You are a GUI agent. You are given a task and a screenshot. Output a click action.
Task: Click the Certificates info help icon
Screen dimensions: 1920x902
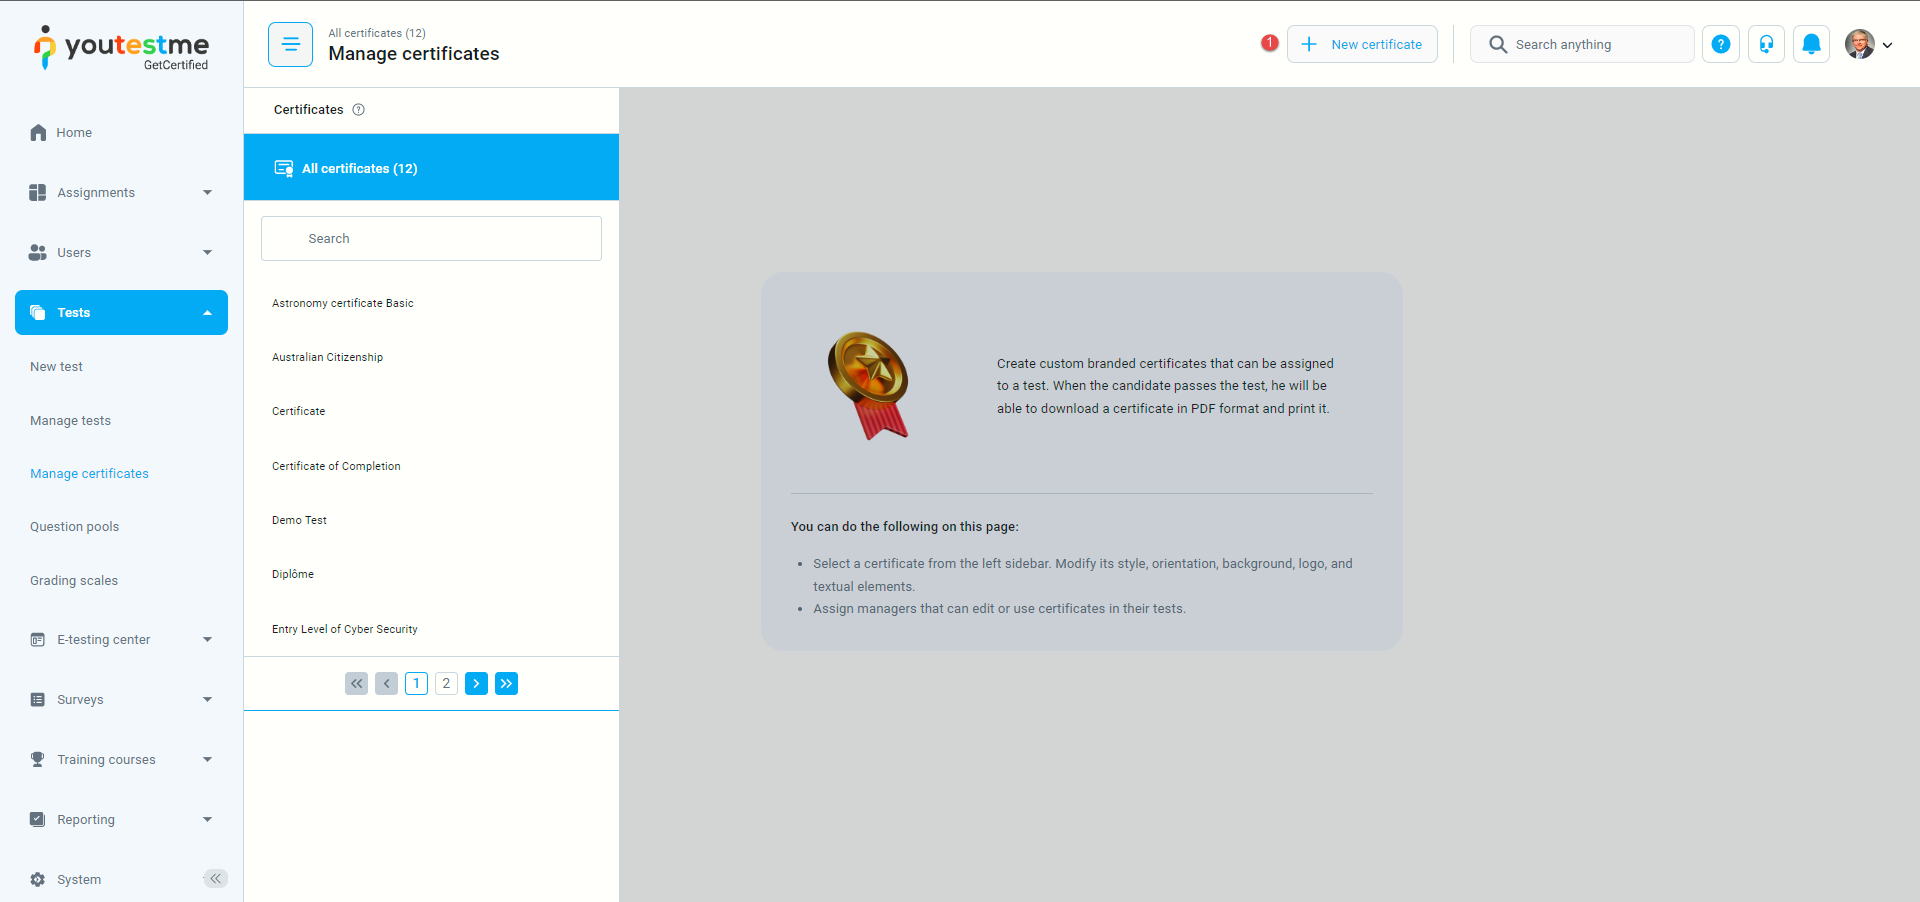(x=359, y=110)
